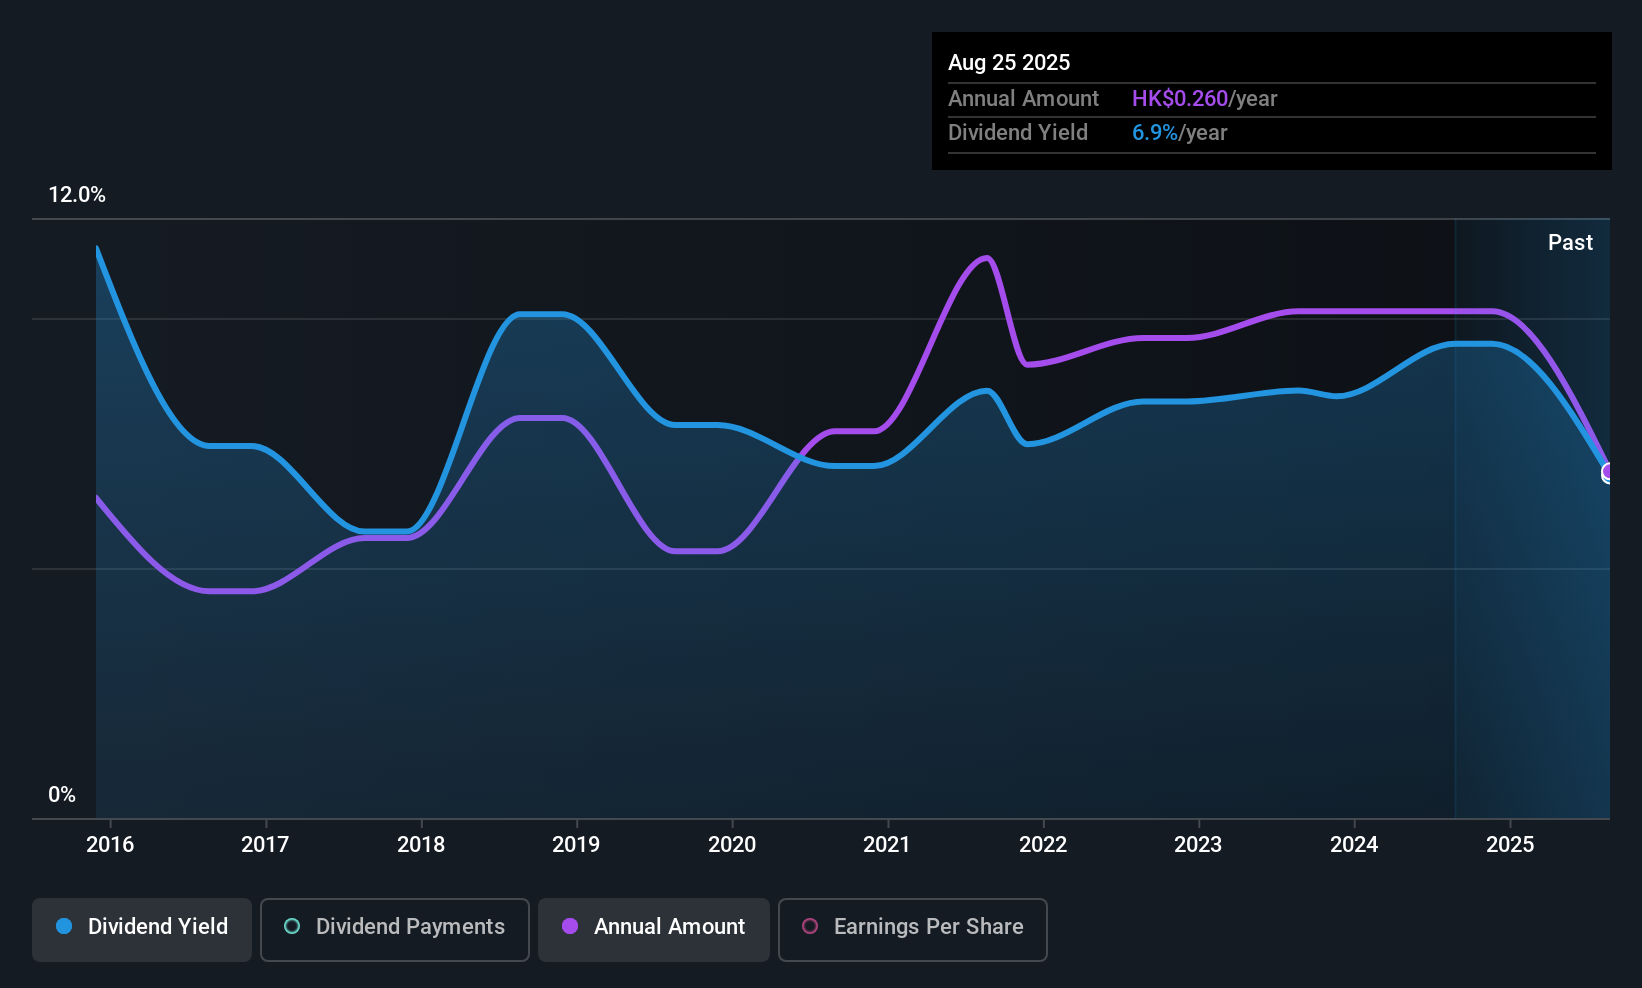
Task: Enable the Dividend Payments series
Action: (394, 929)
